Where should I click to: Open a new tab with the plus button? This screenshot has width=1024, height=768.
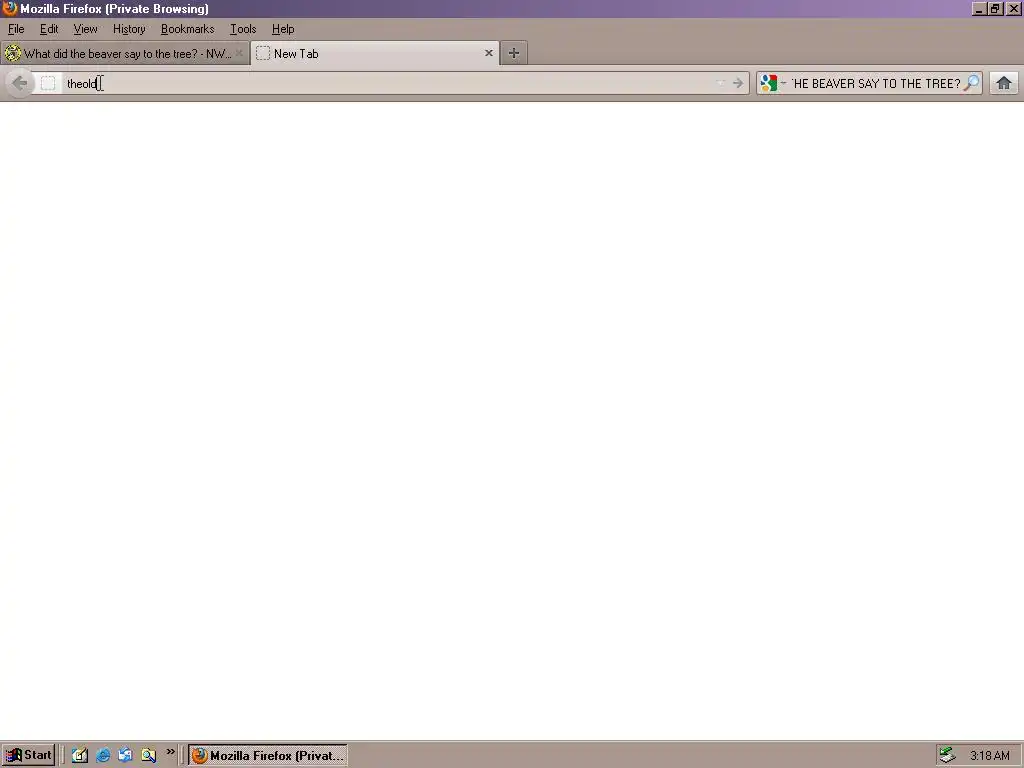(x=514, y=54)
